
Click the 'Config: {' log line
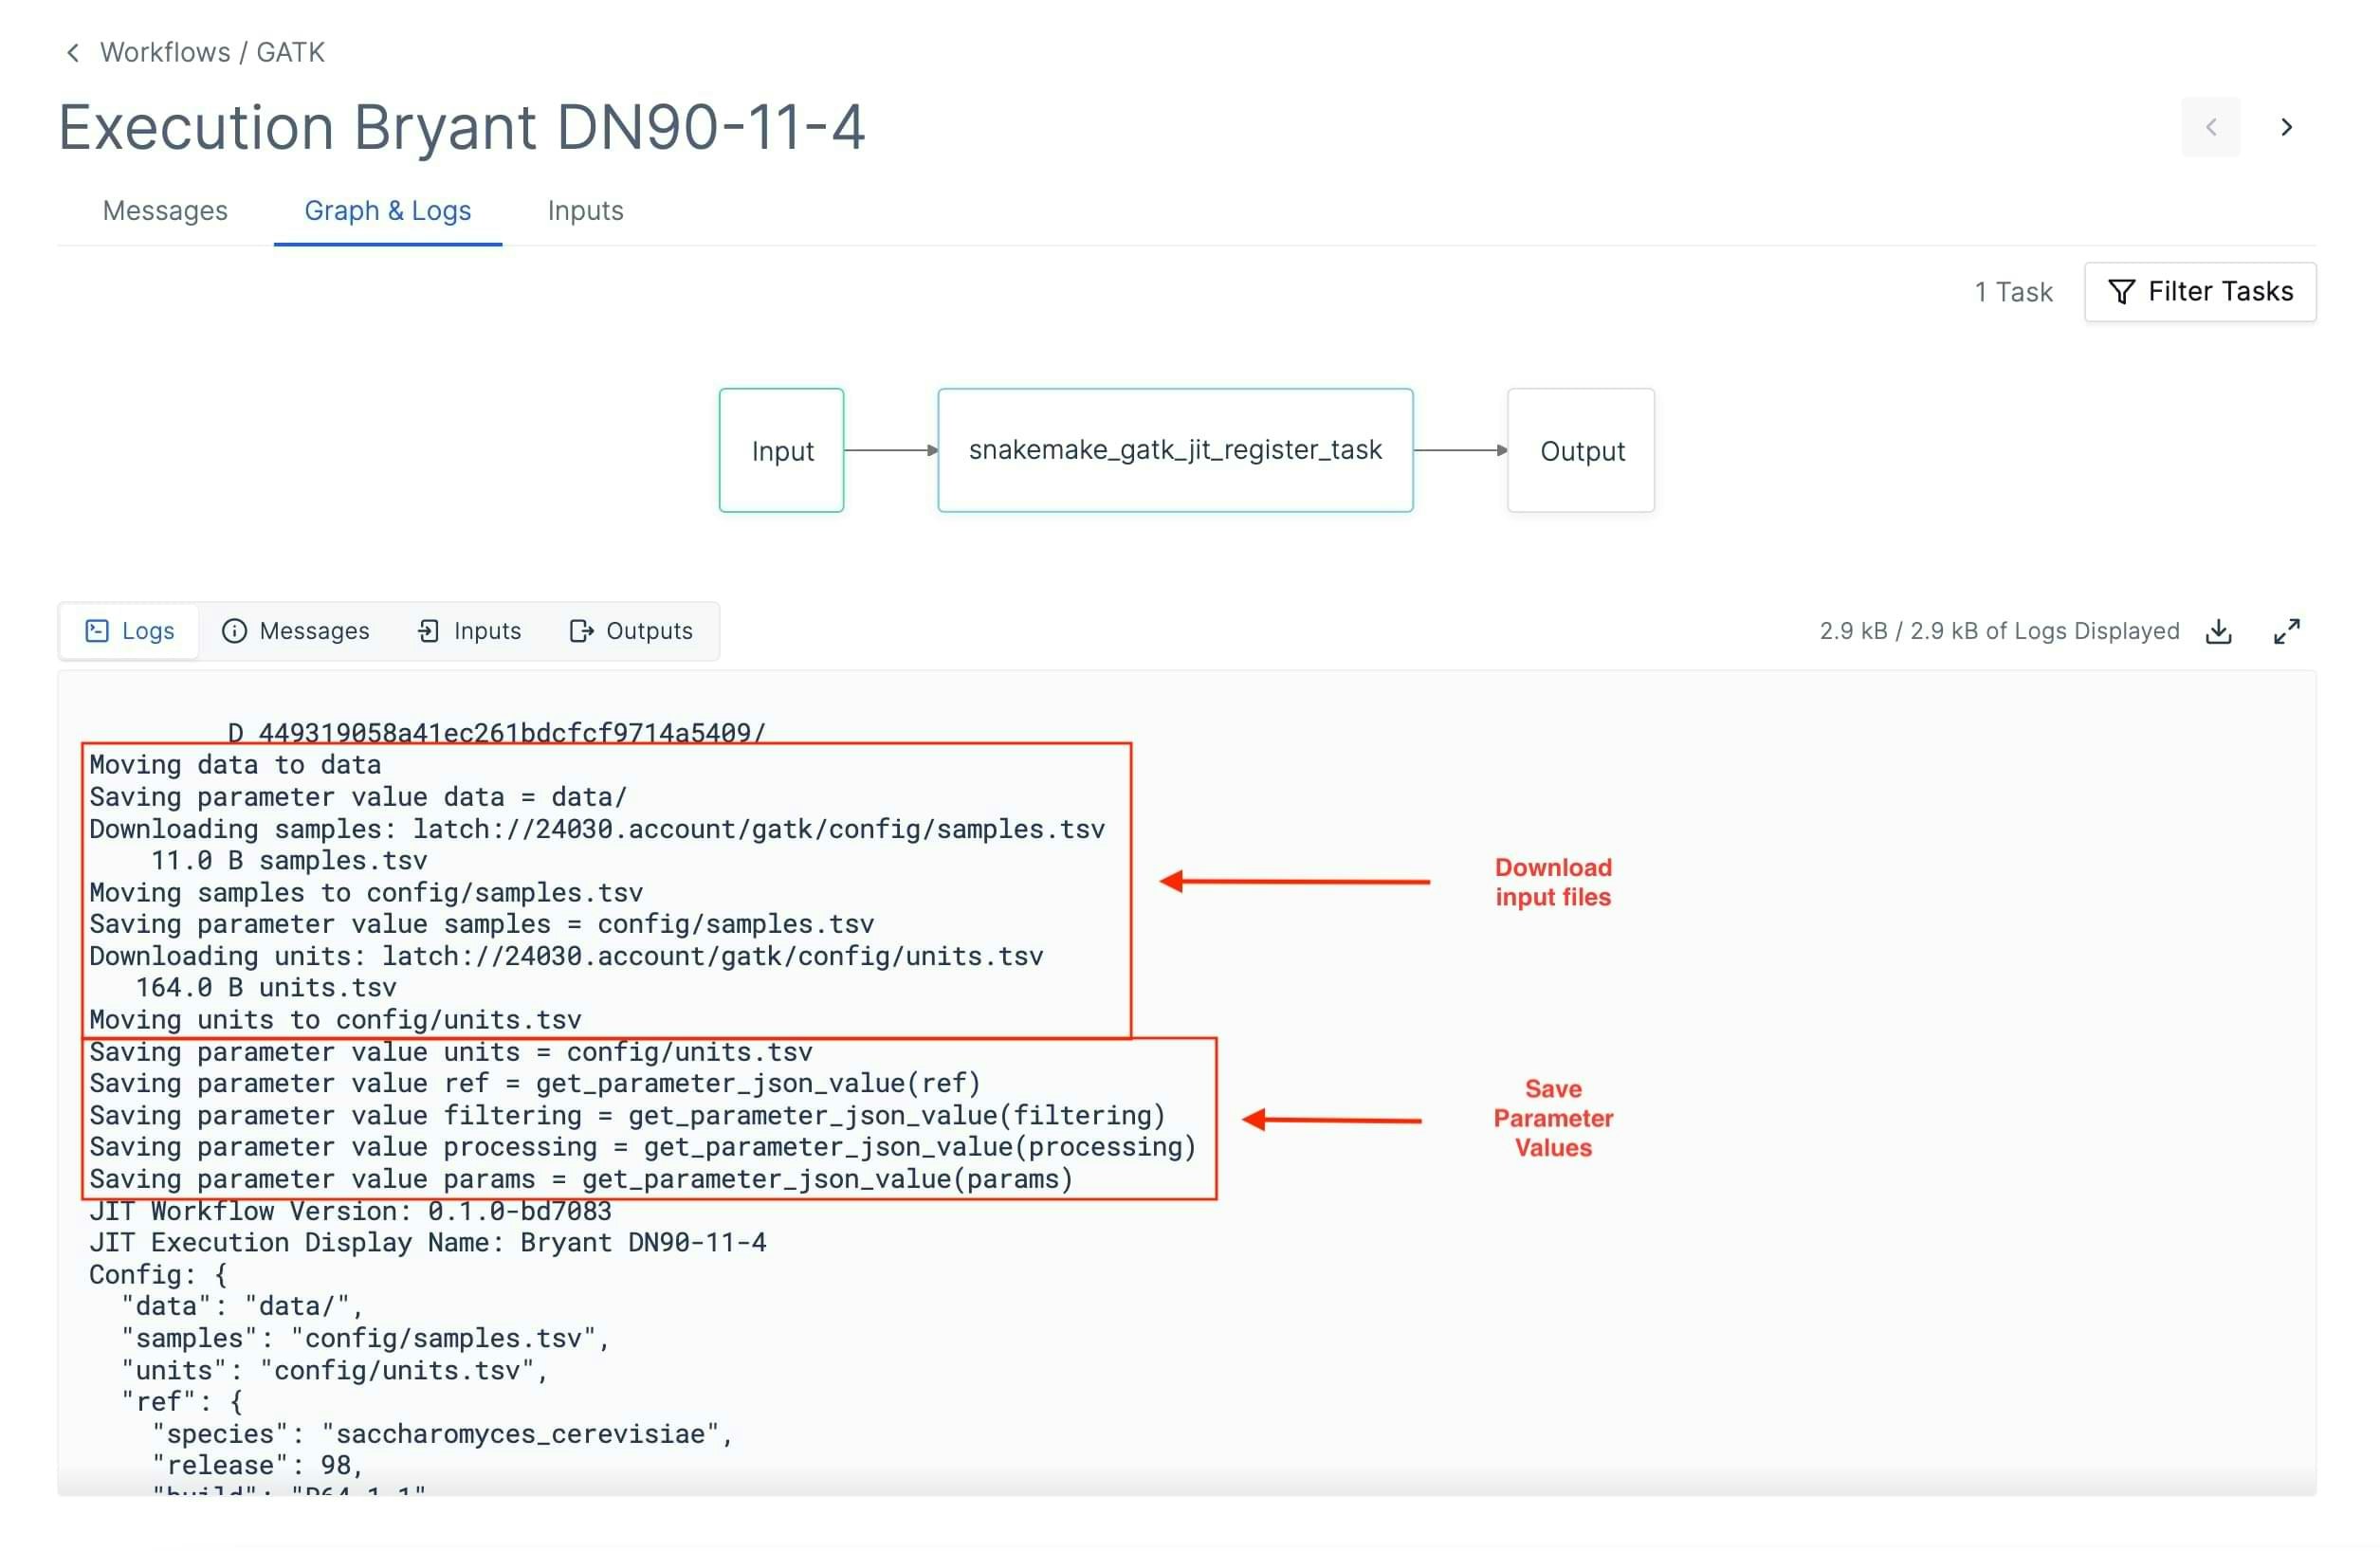158,1275
